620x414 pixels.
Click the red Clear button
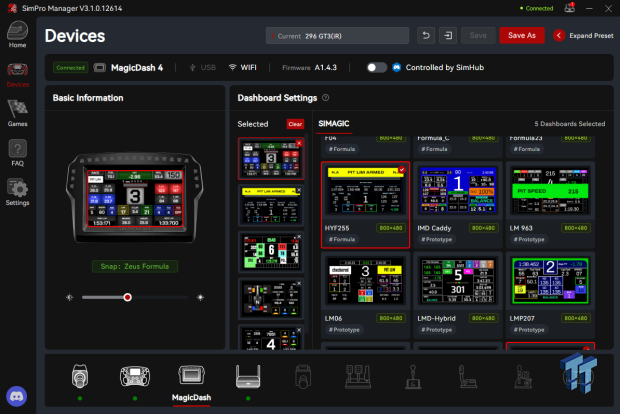(295, 124)
